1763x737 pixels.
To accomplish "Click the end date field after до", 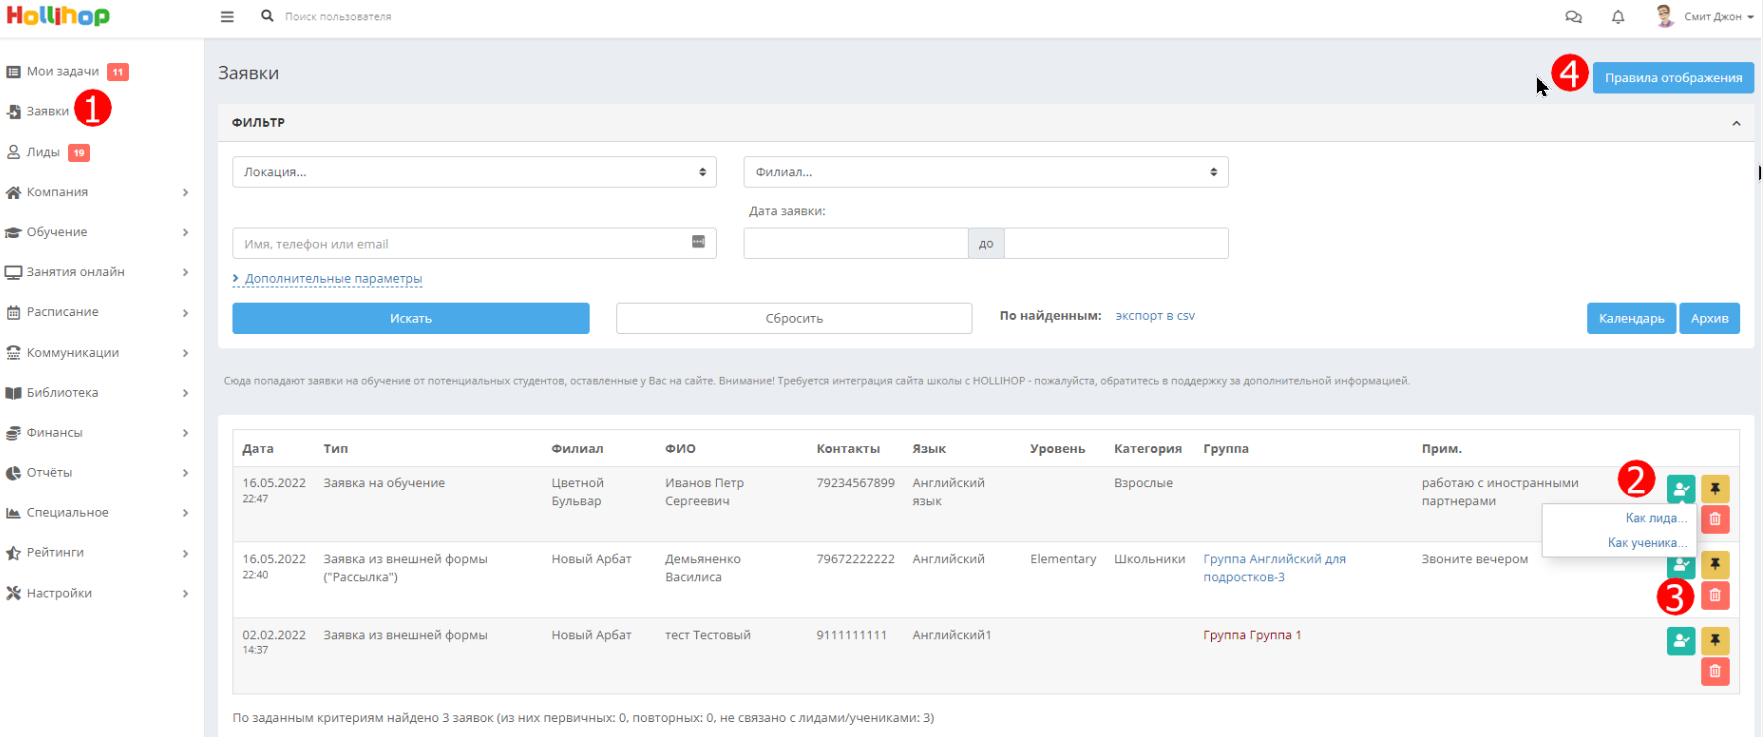I will point(1116,243).
